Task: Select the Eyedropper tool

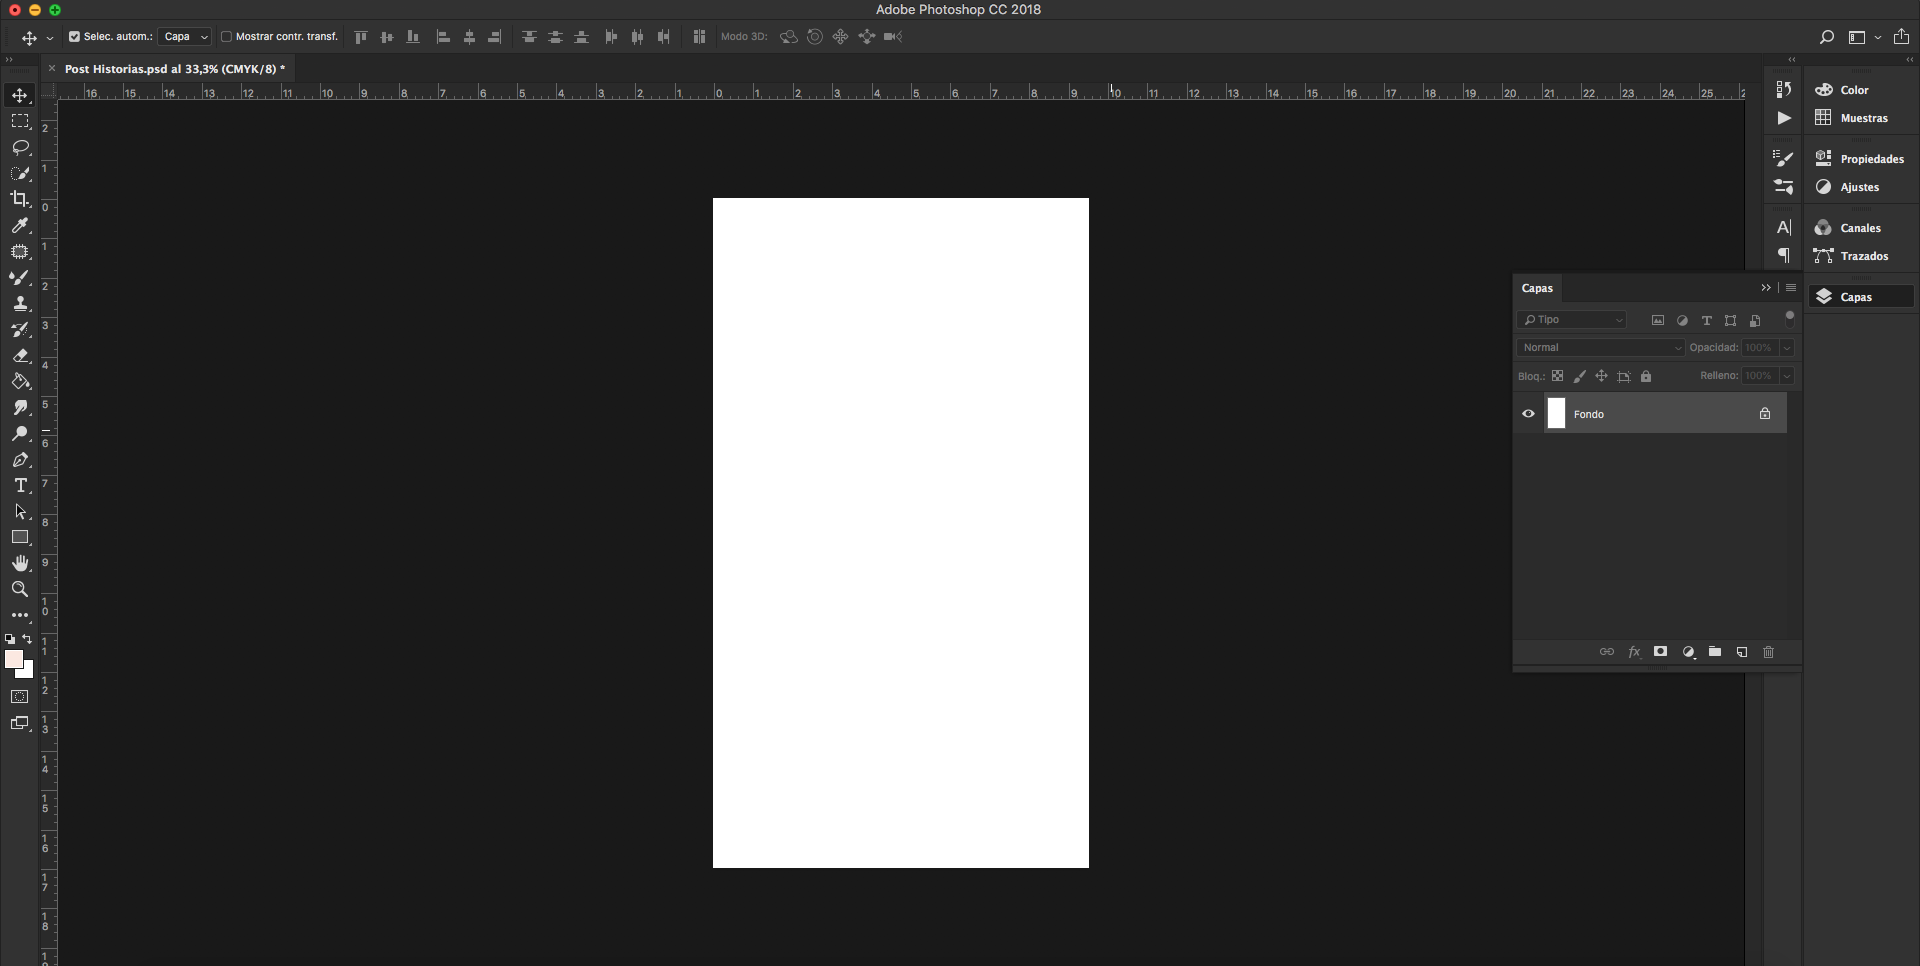Action: (x=20, y=226)
